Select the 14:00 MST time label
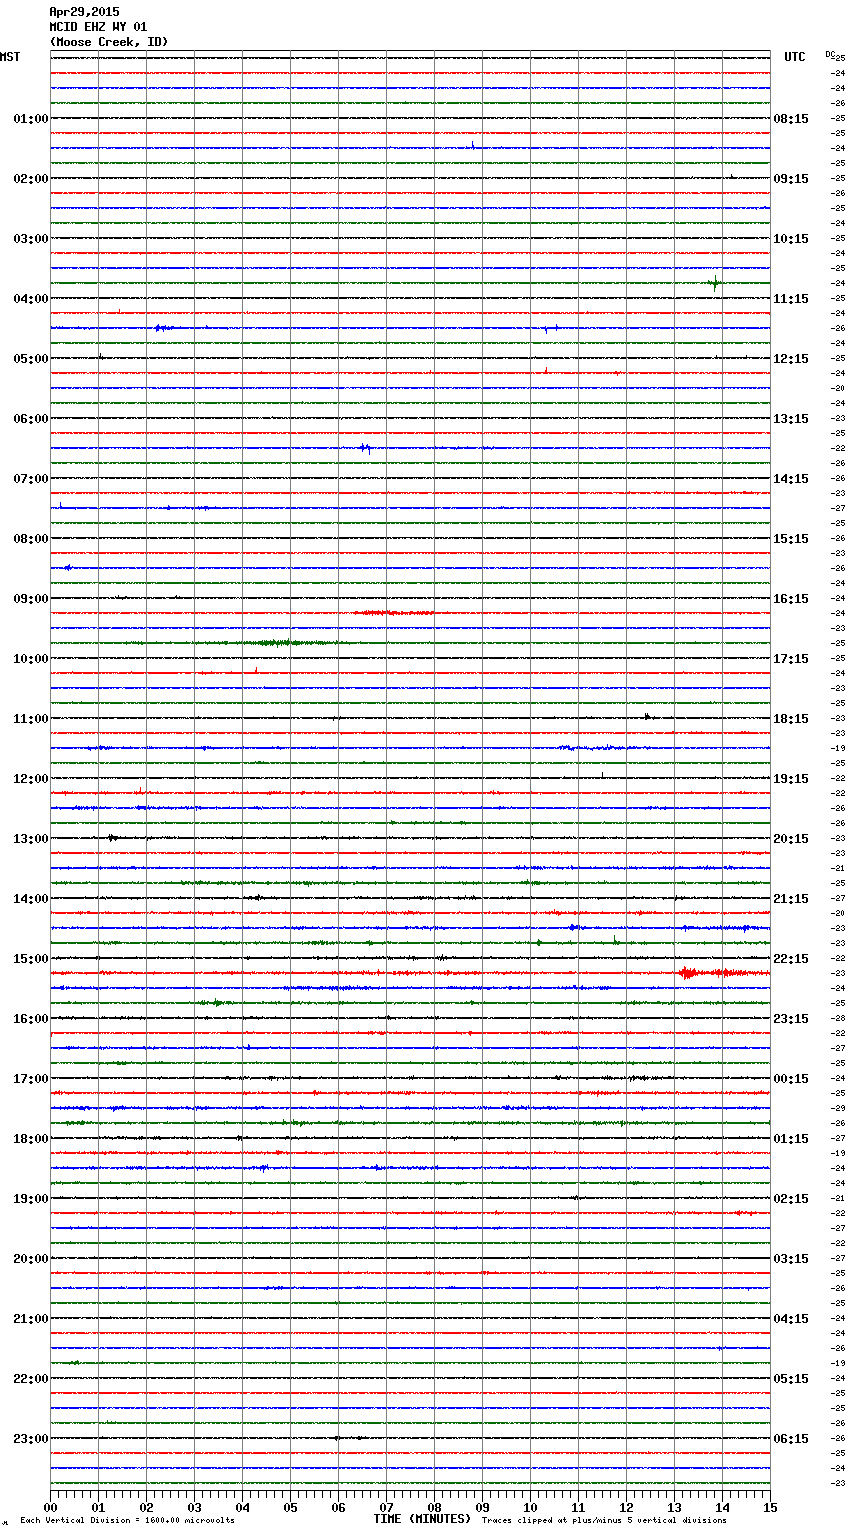This screenshot has height=1534, width=850. coord(31,899)
